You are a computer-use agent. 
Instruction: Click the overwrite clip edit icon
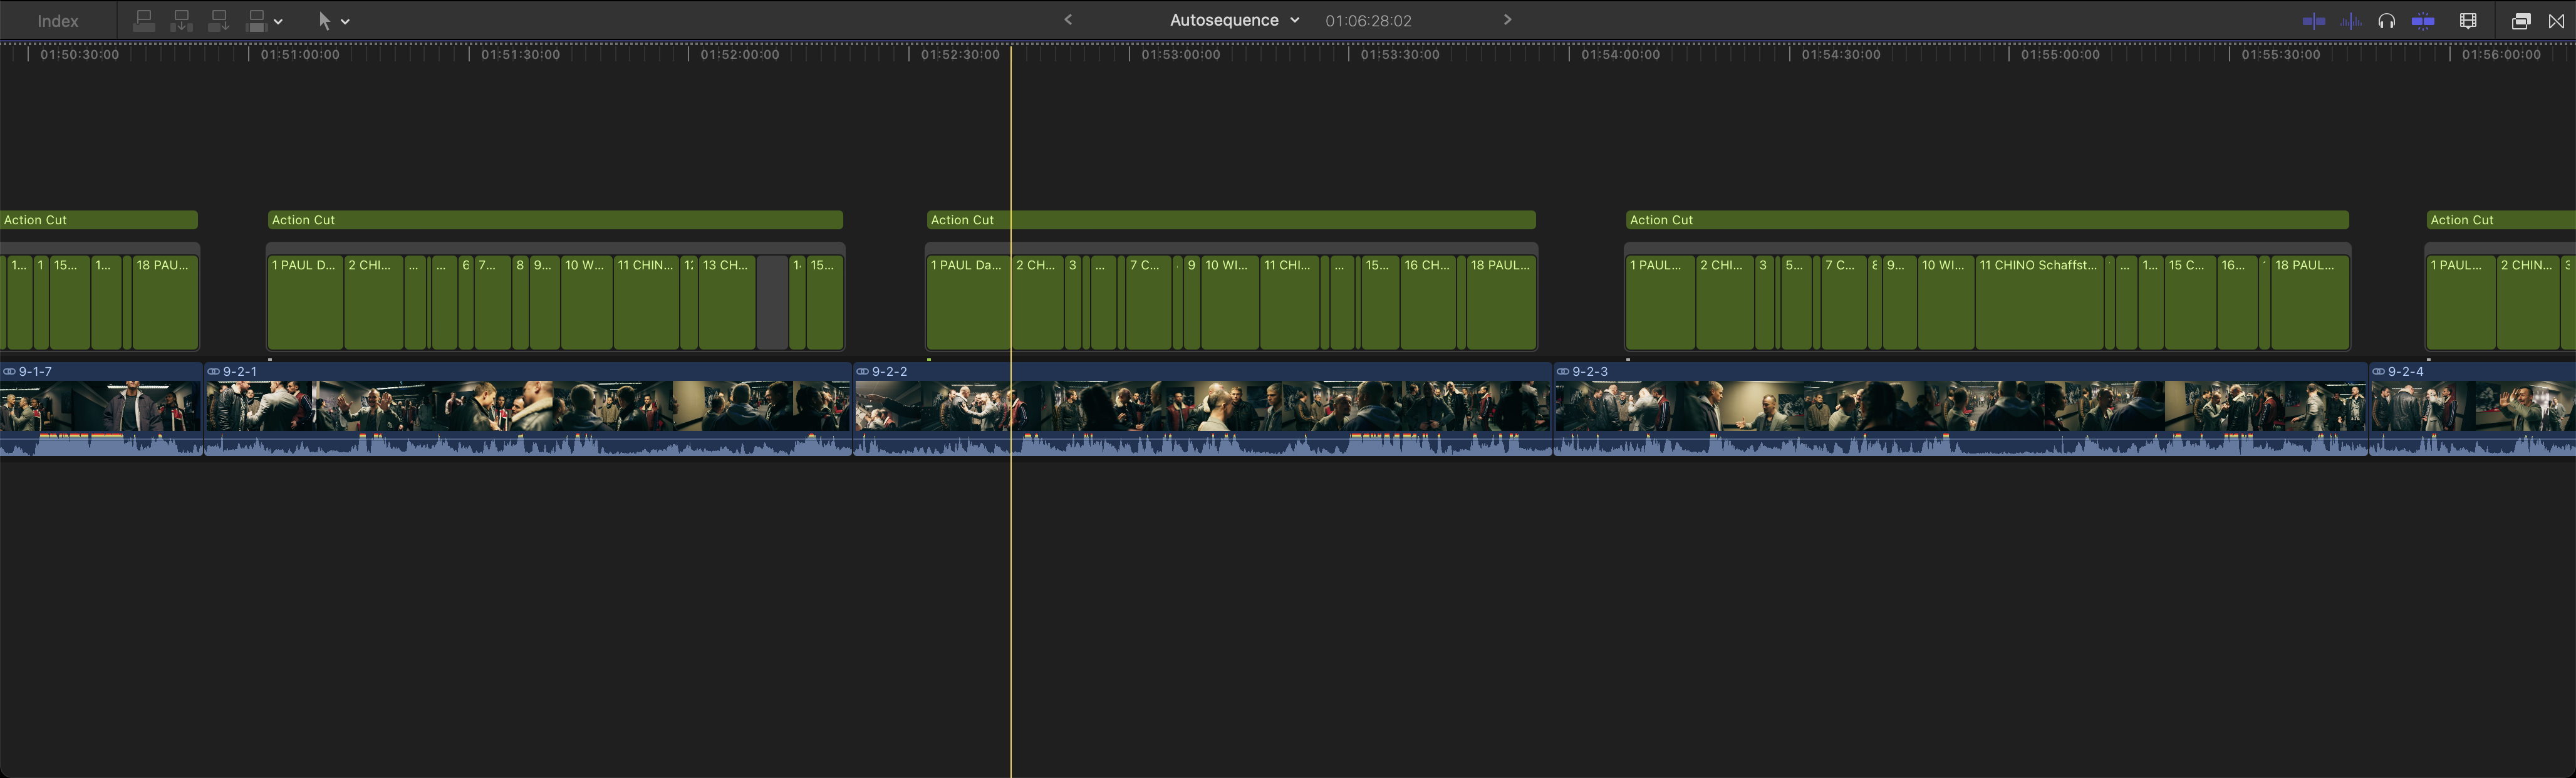pyautogui.click(x=256, y=21)
